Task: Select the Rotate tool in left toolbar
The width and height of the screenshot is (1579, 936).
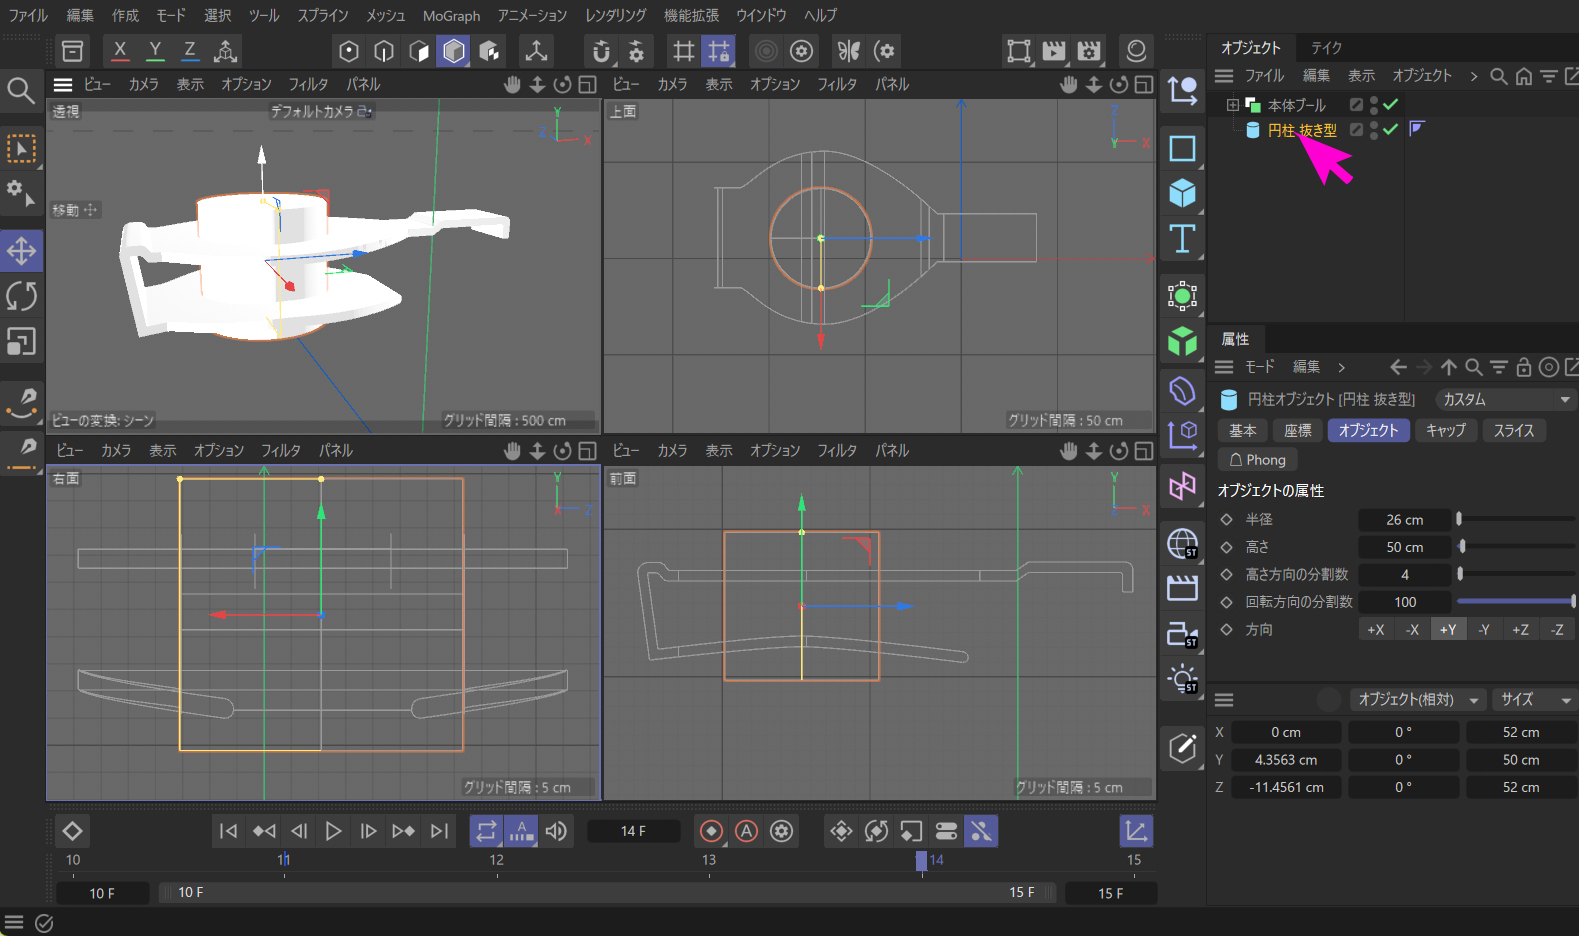Action: click(21, 297)
